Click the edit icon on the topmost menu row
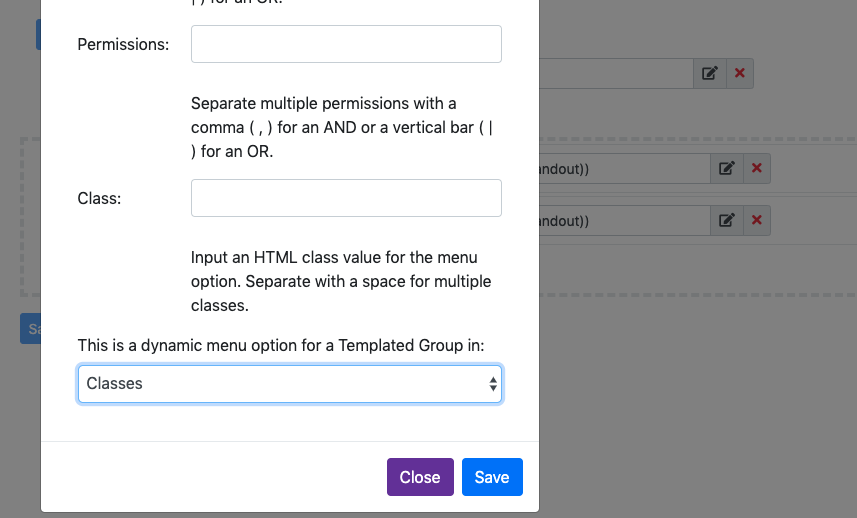The image size is (857, 518). 709,73
